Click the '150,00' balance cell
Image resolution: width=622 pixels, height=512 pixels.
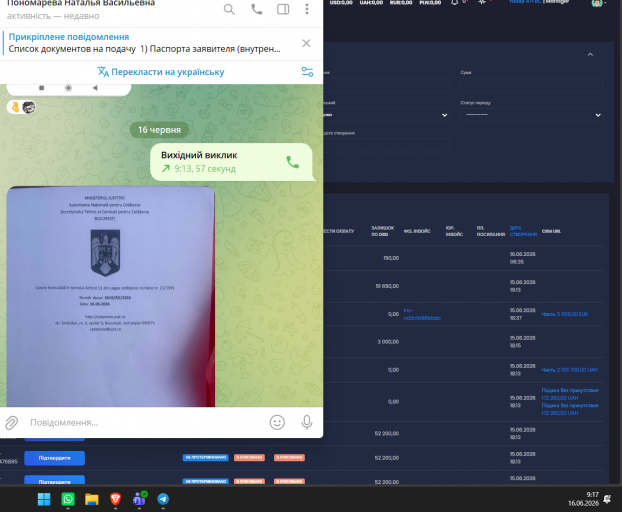(391, 258)
